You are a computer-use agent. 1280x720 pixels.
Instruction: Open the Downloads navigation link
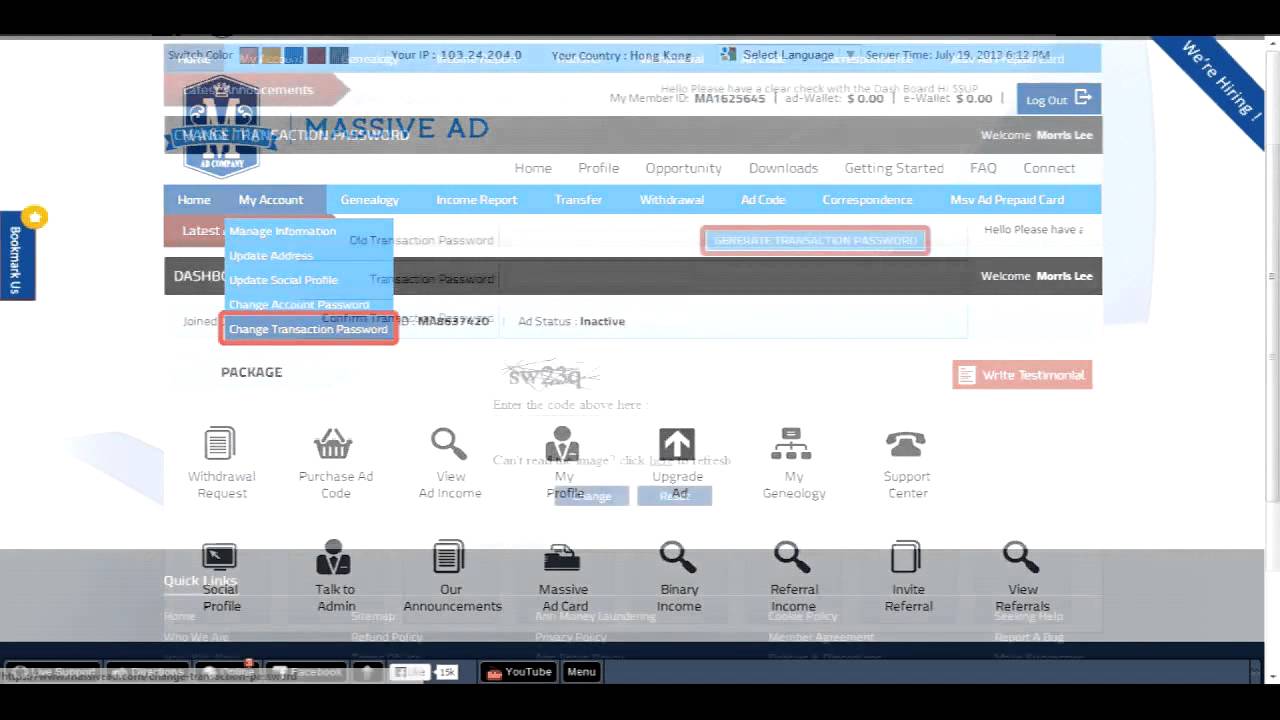pyautogui.click(x=783, y=168)
